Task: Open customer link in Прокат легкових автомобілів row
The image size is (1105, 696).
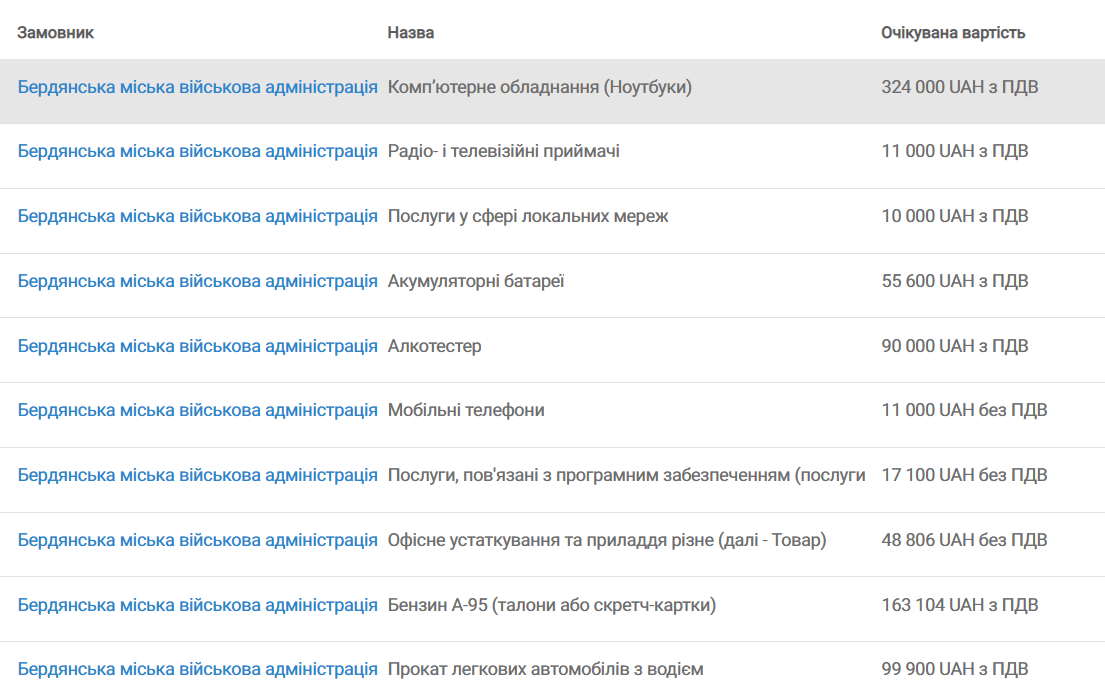Action: coord(197,669)
